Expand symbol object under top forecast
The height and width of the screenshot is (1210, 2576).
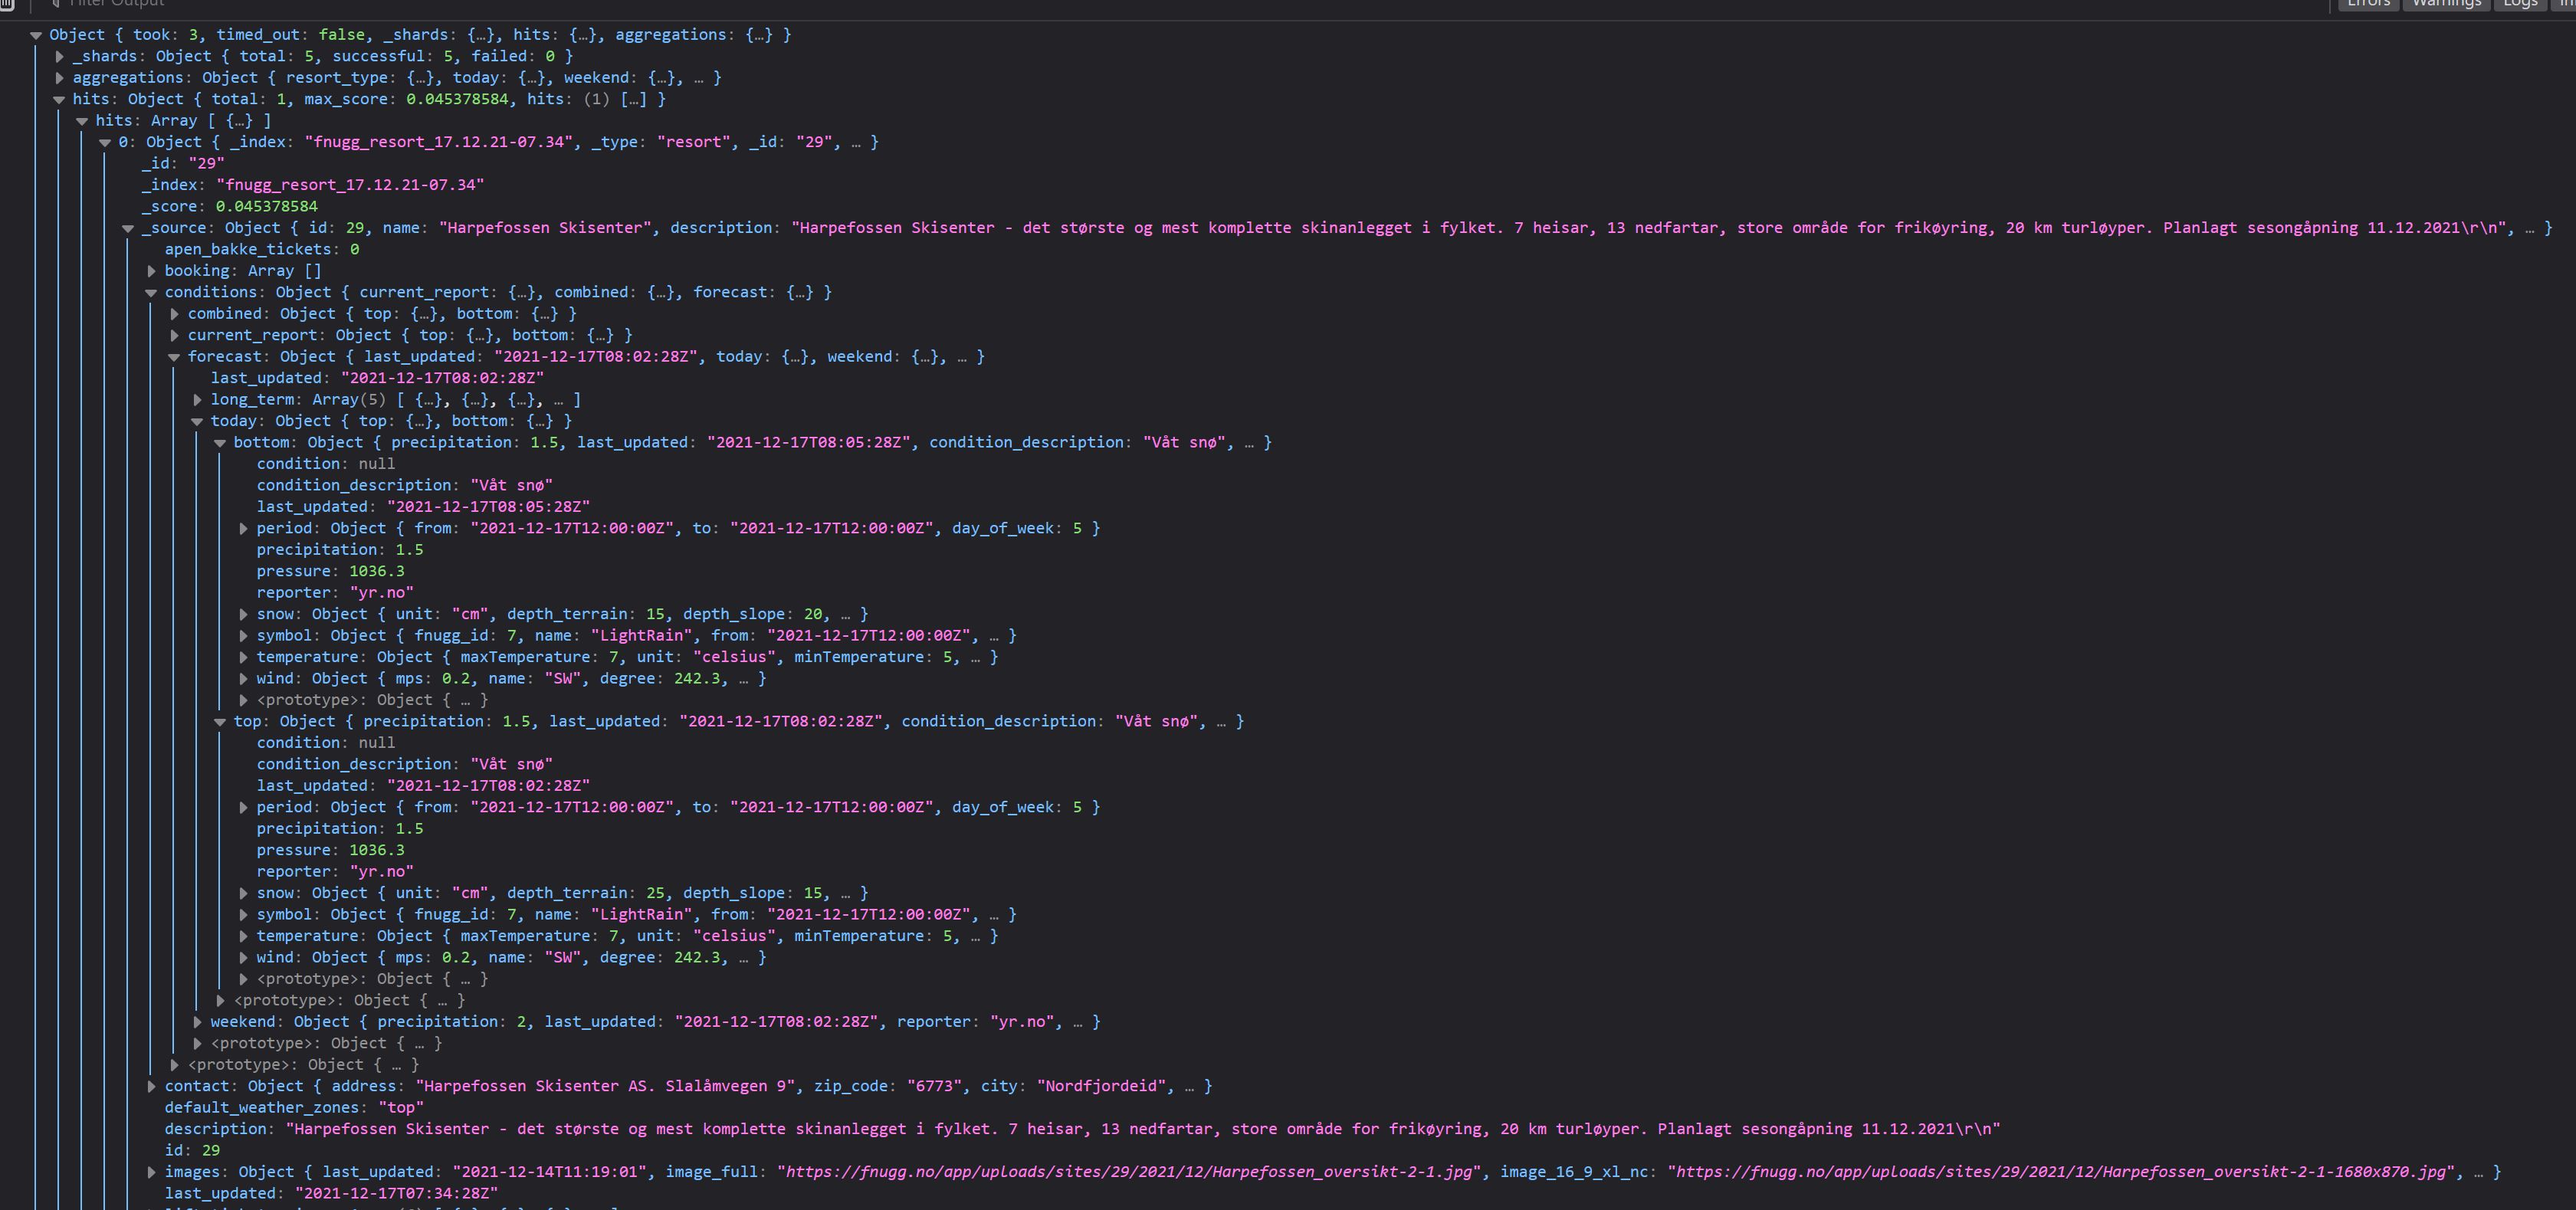pos(244,915)
